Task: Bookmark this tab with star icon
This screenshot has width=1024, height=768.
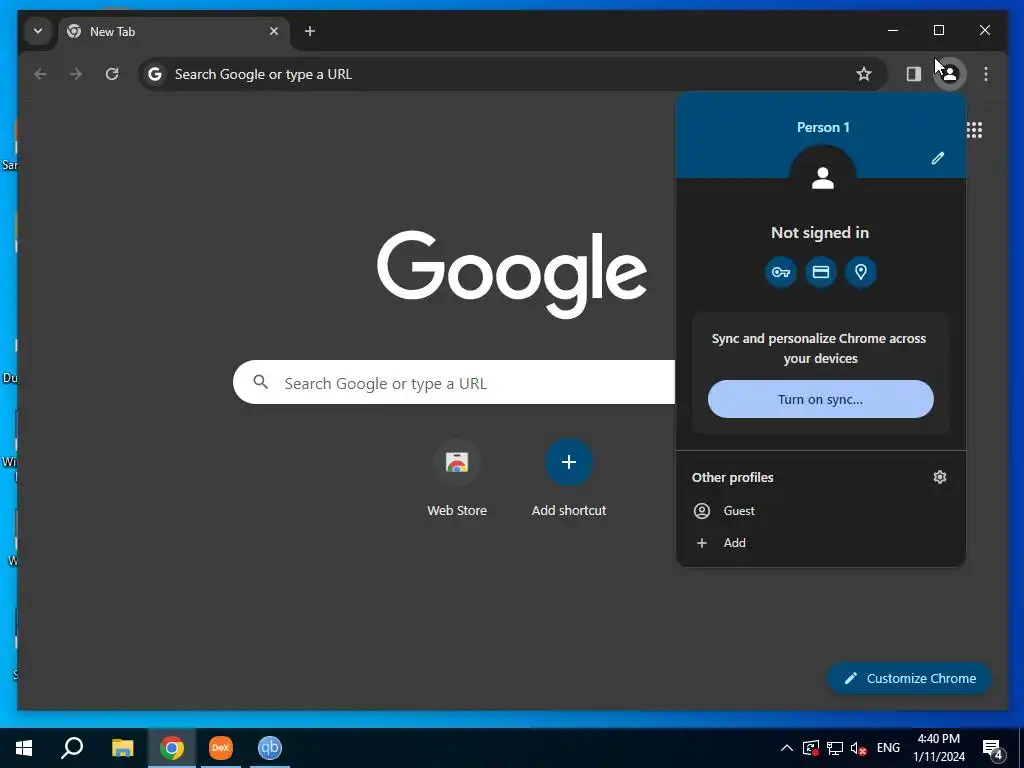Action: (x=864, y=74)
